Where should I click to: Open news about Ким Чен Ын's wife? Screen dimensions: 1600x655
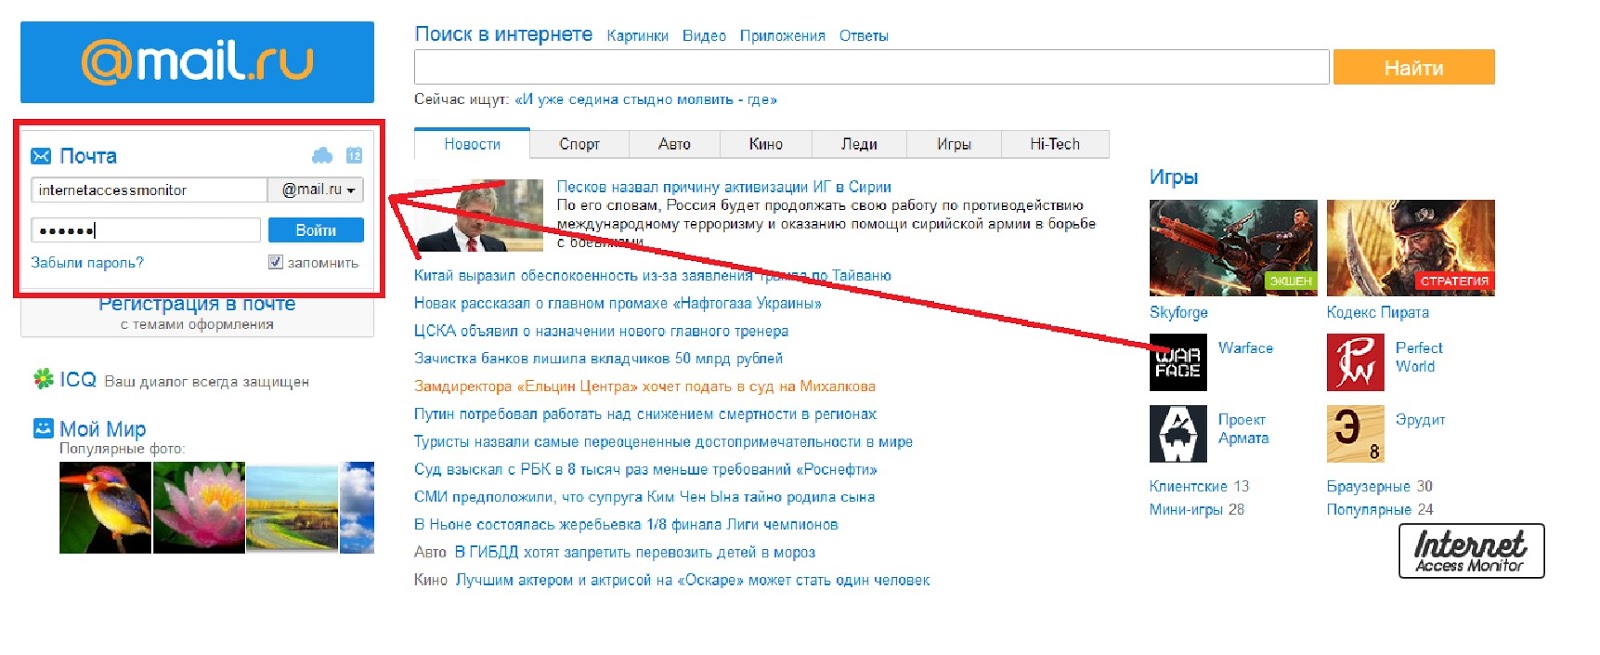pos(645,497)
